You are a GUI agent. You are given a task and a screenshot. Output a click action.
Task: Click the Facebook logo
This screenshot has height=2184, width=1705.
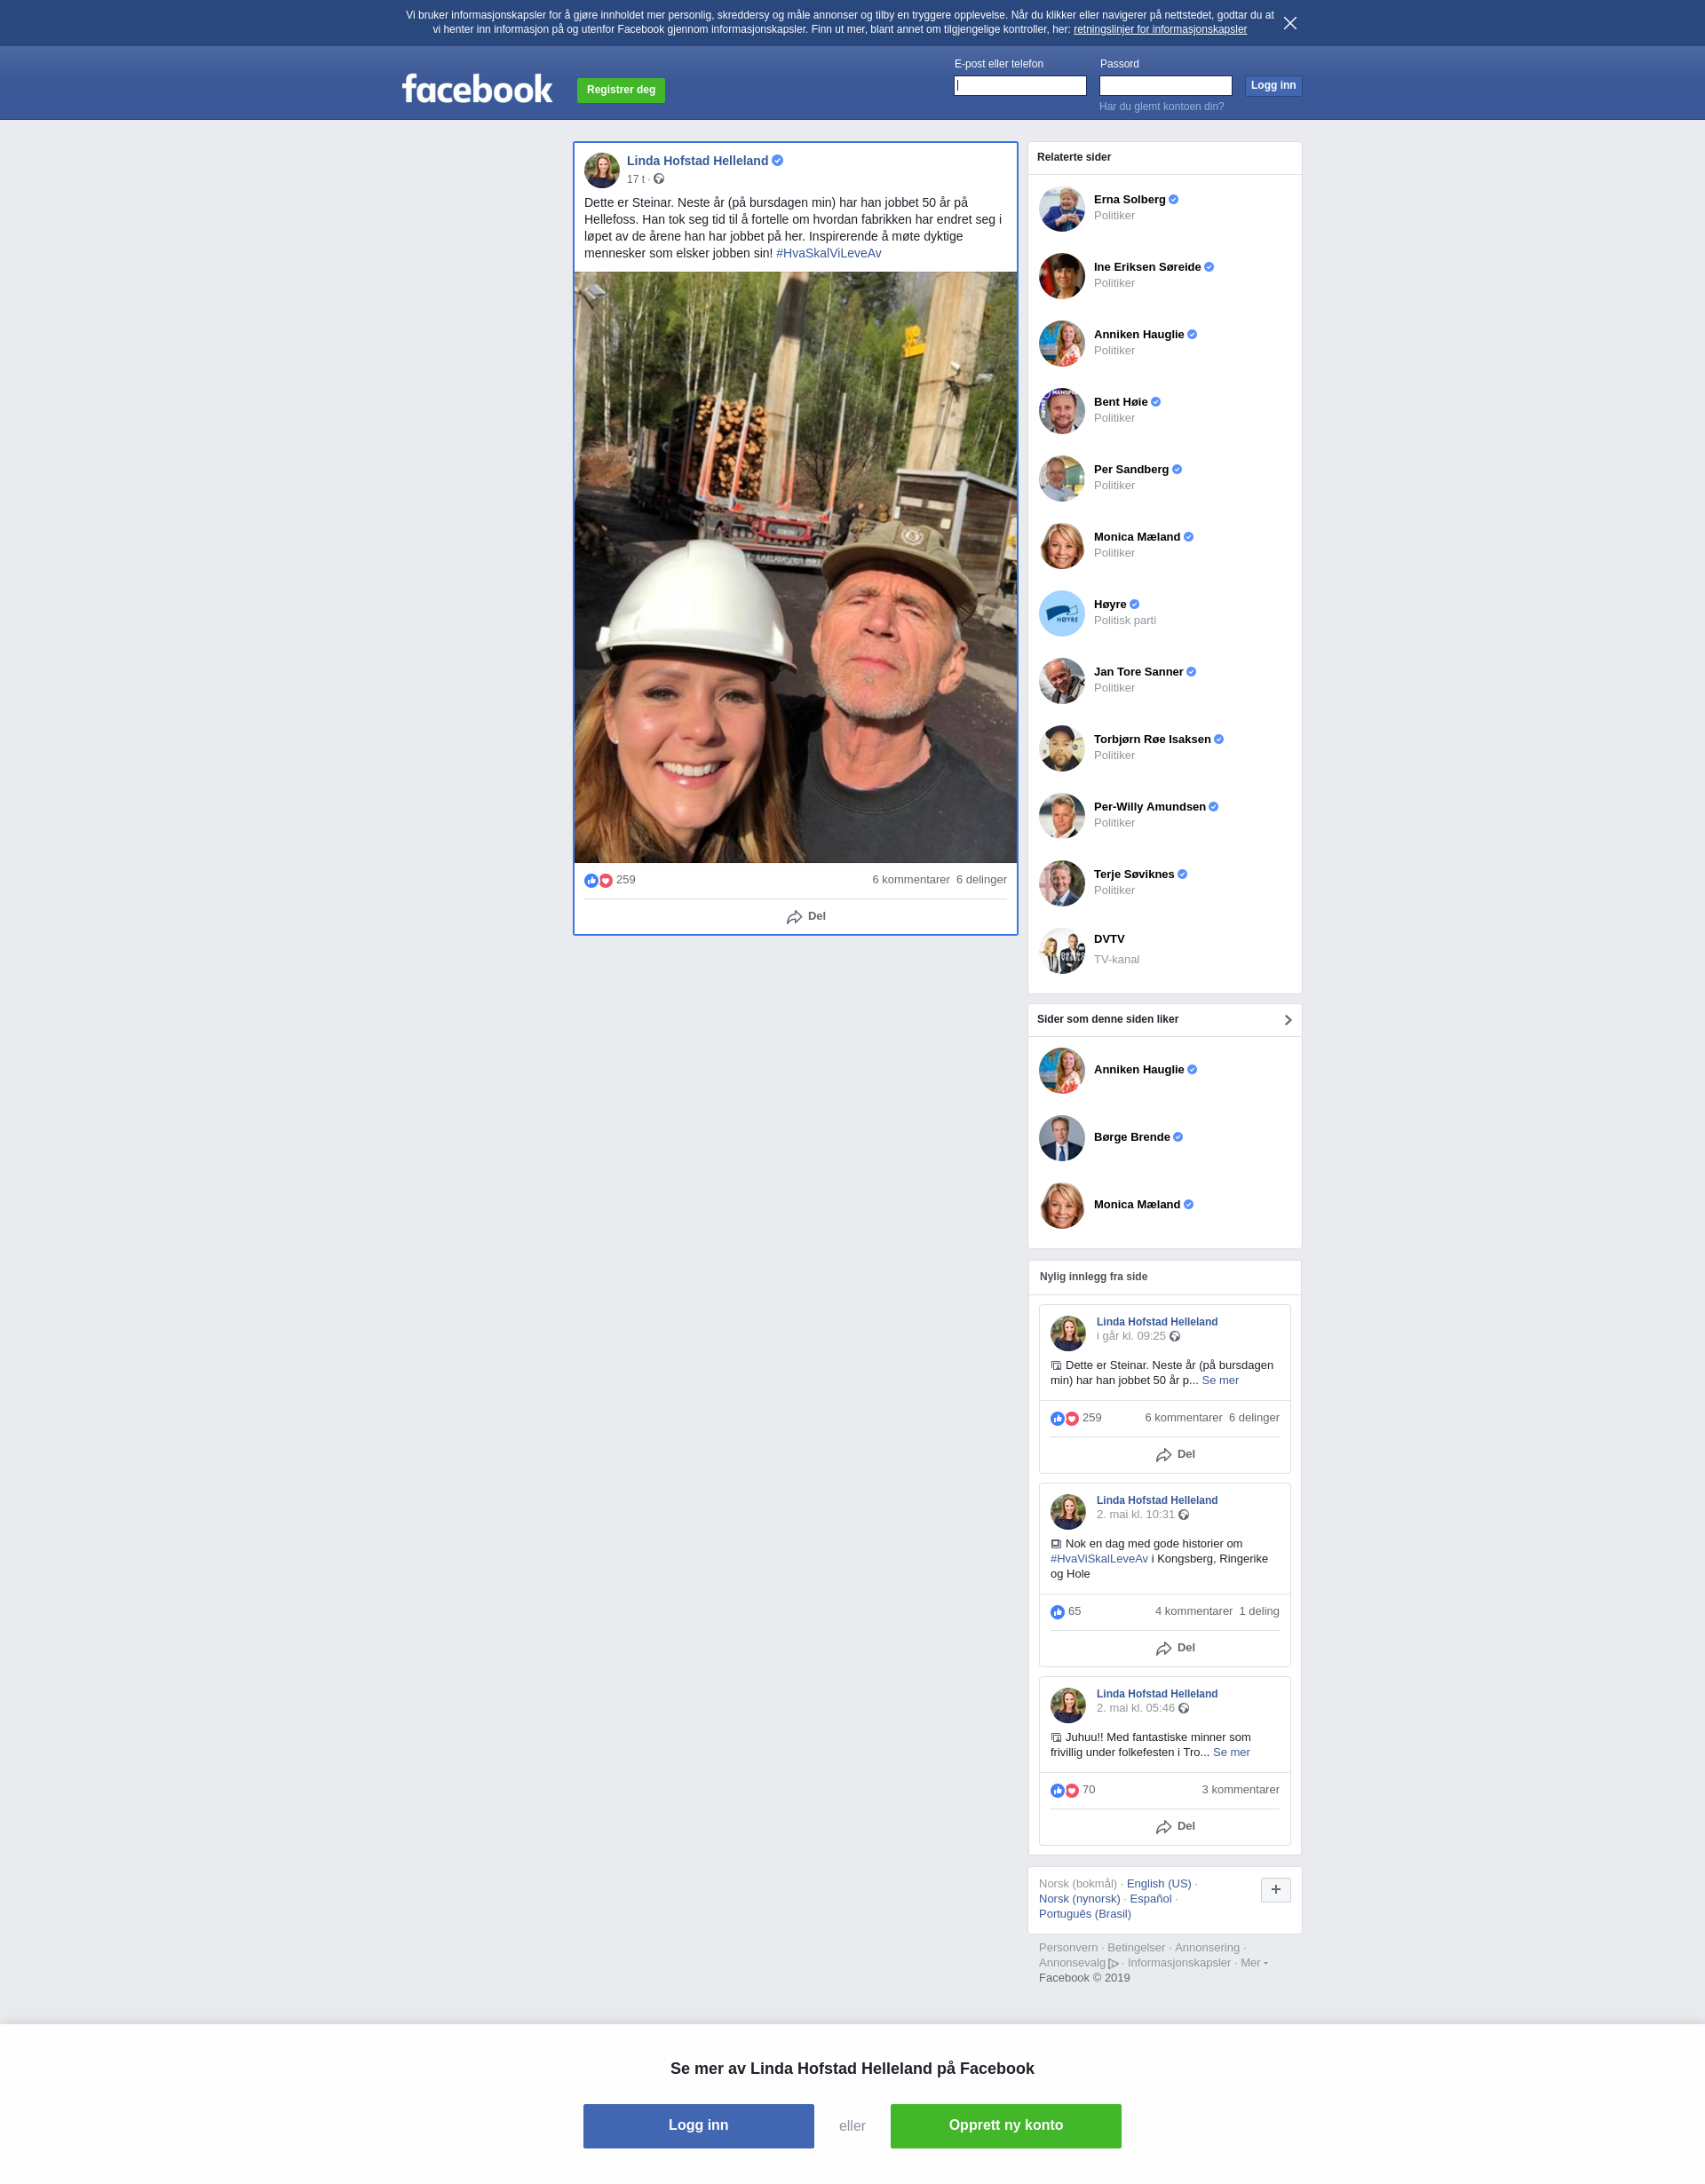point(477,89)
